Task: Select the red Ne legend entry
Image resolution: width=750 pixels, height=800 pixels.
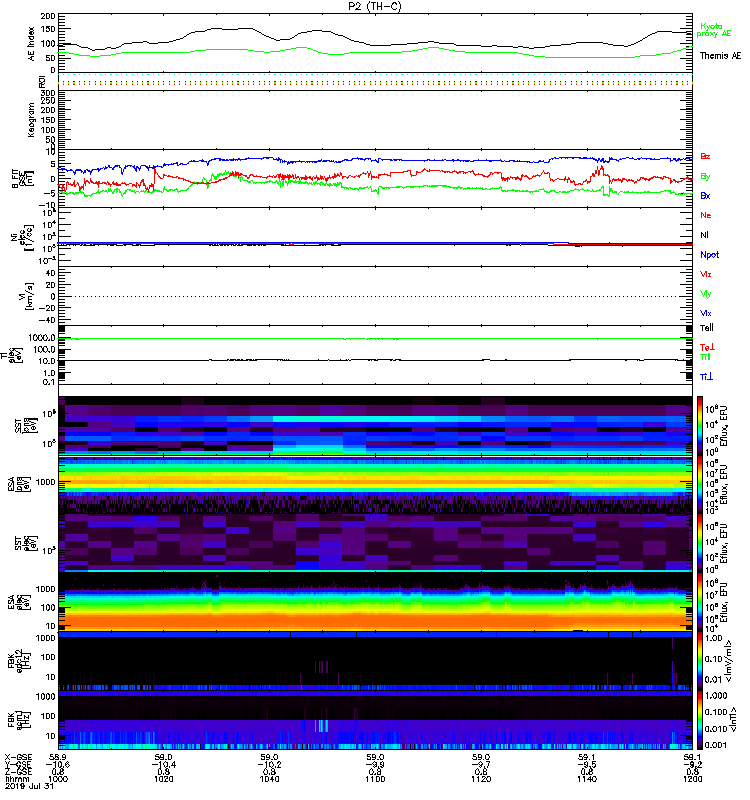Action: 706,215
